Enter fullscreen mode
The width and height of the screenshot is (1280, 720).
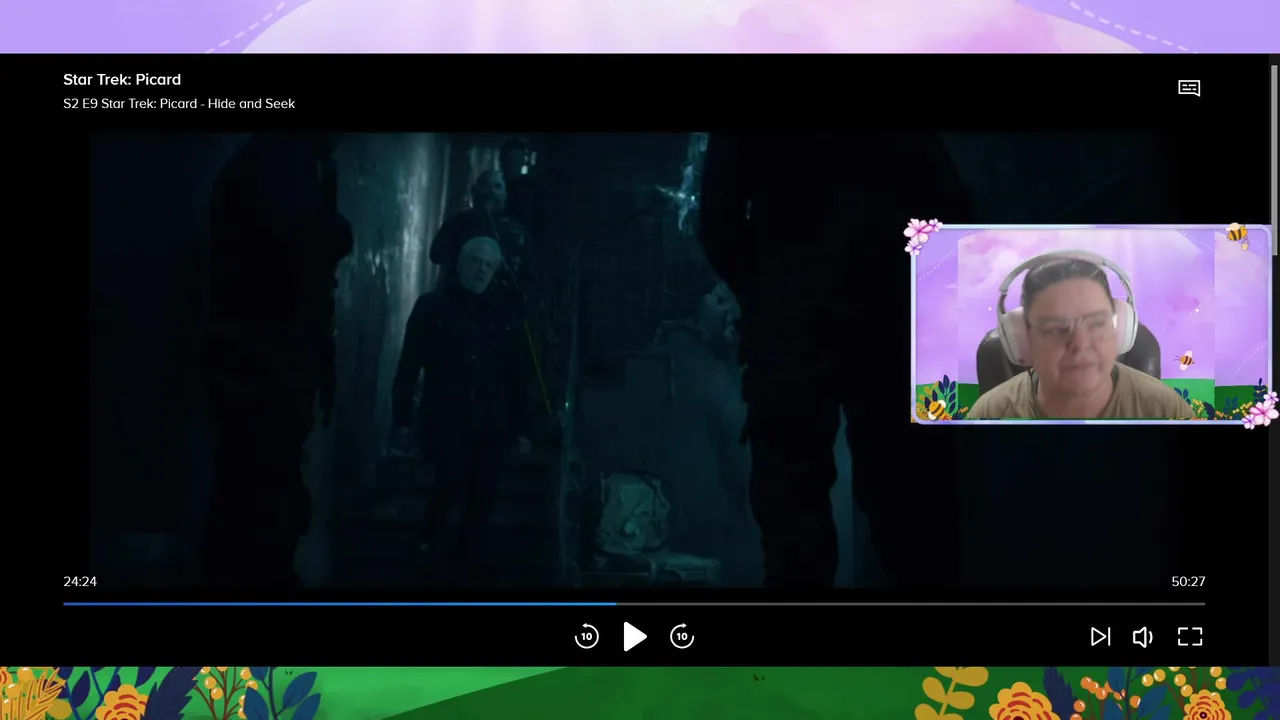pyautogui.click(x=1190, y=637)
